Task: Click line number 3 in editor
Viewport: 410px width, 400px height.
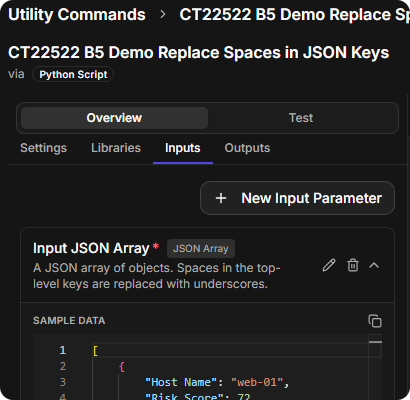Action: pos(63,382)
